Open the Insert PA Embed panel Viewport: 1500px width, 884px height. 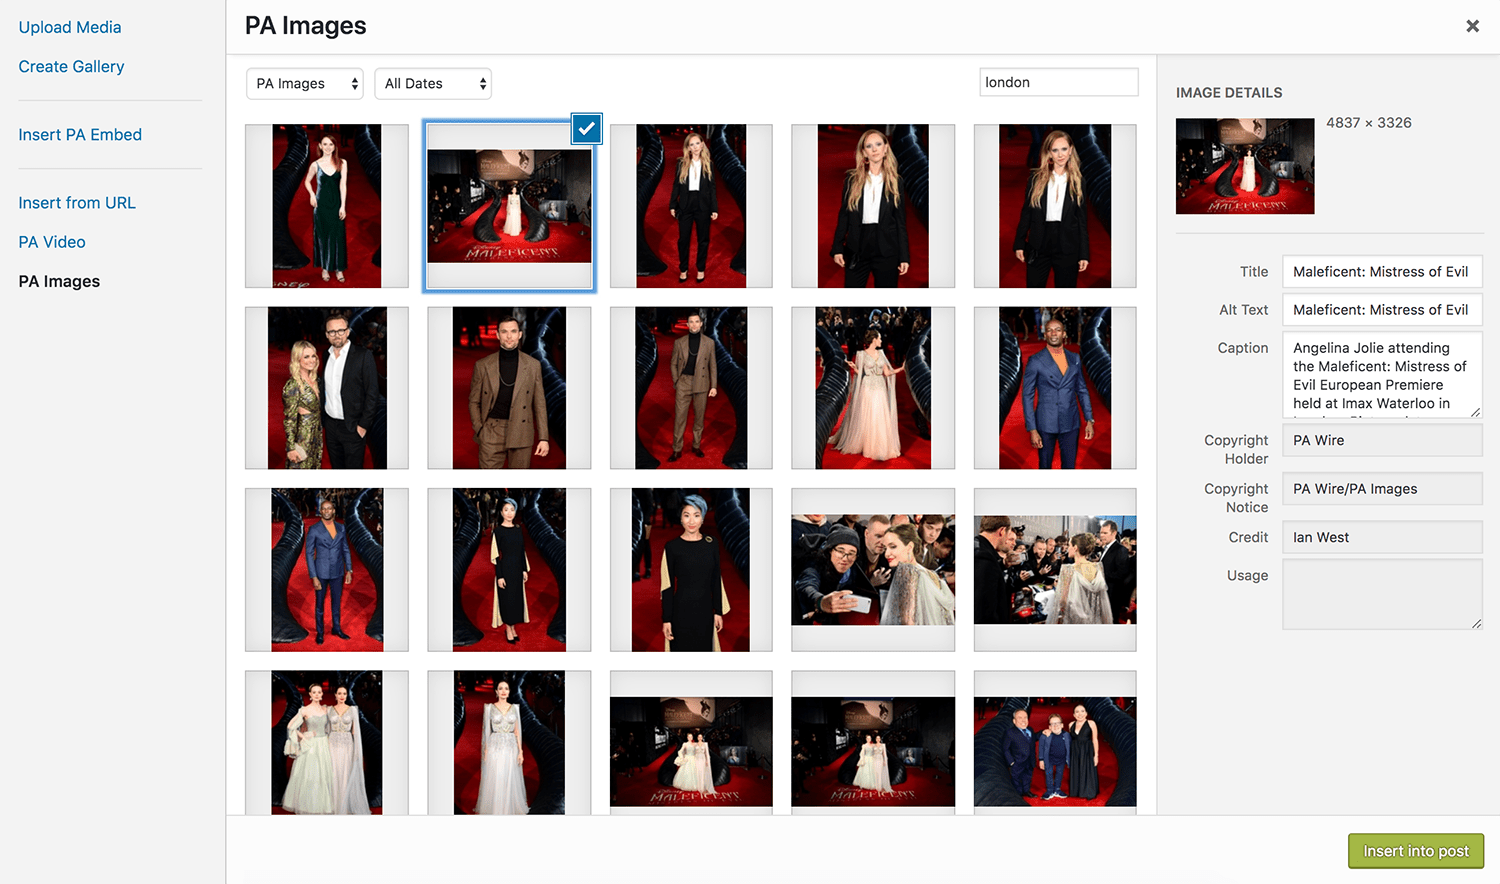80,134
